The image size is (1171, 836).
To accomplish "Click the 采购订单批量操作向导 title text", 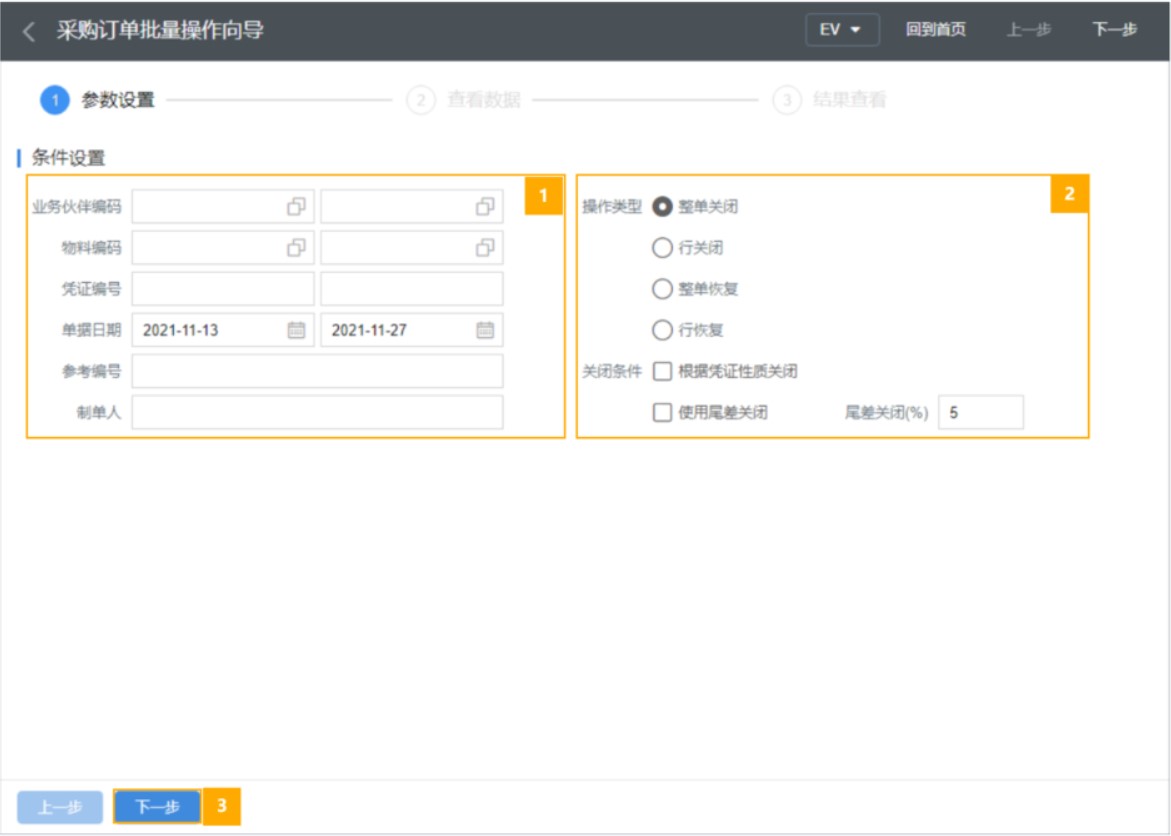I will point(160,31).
